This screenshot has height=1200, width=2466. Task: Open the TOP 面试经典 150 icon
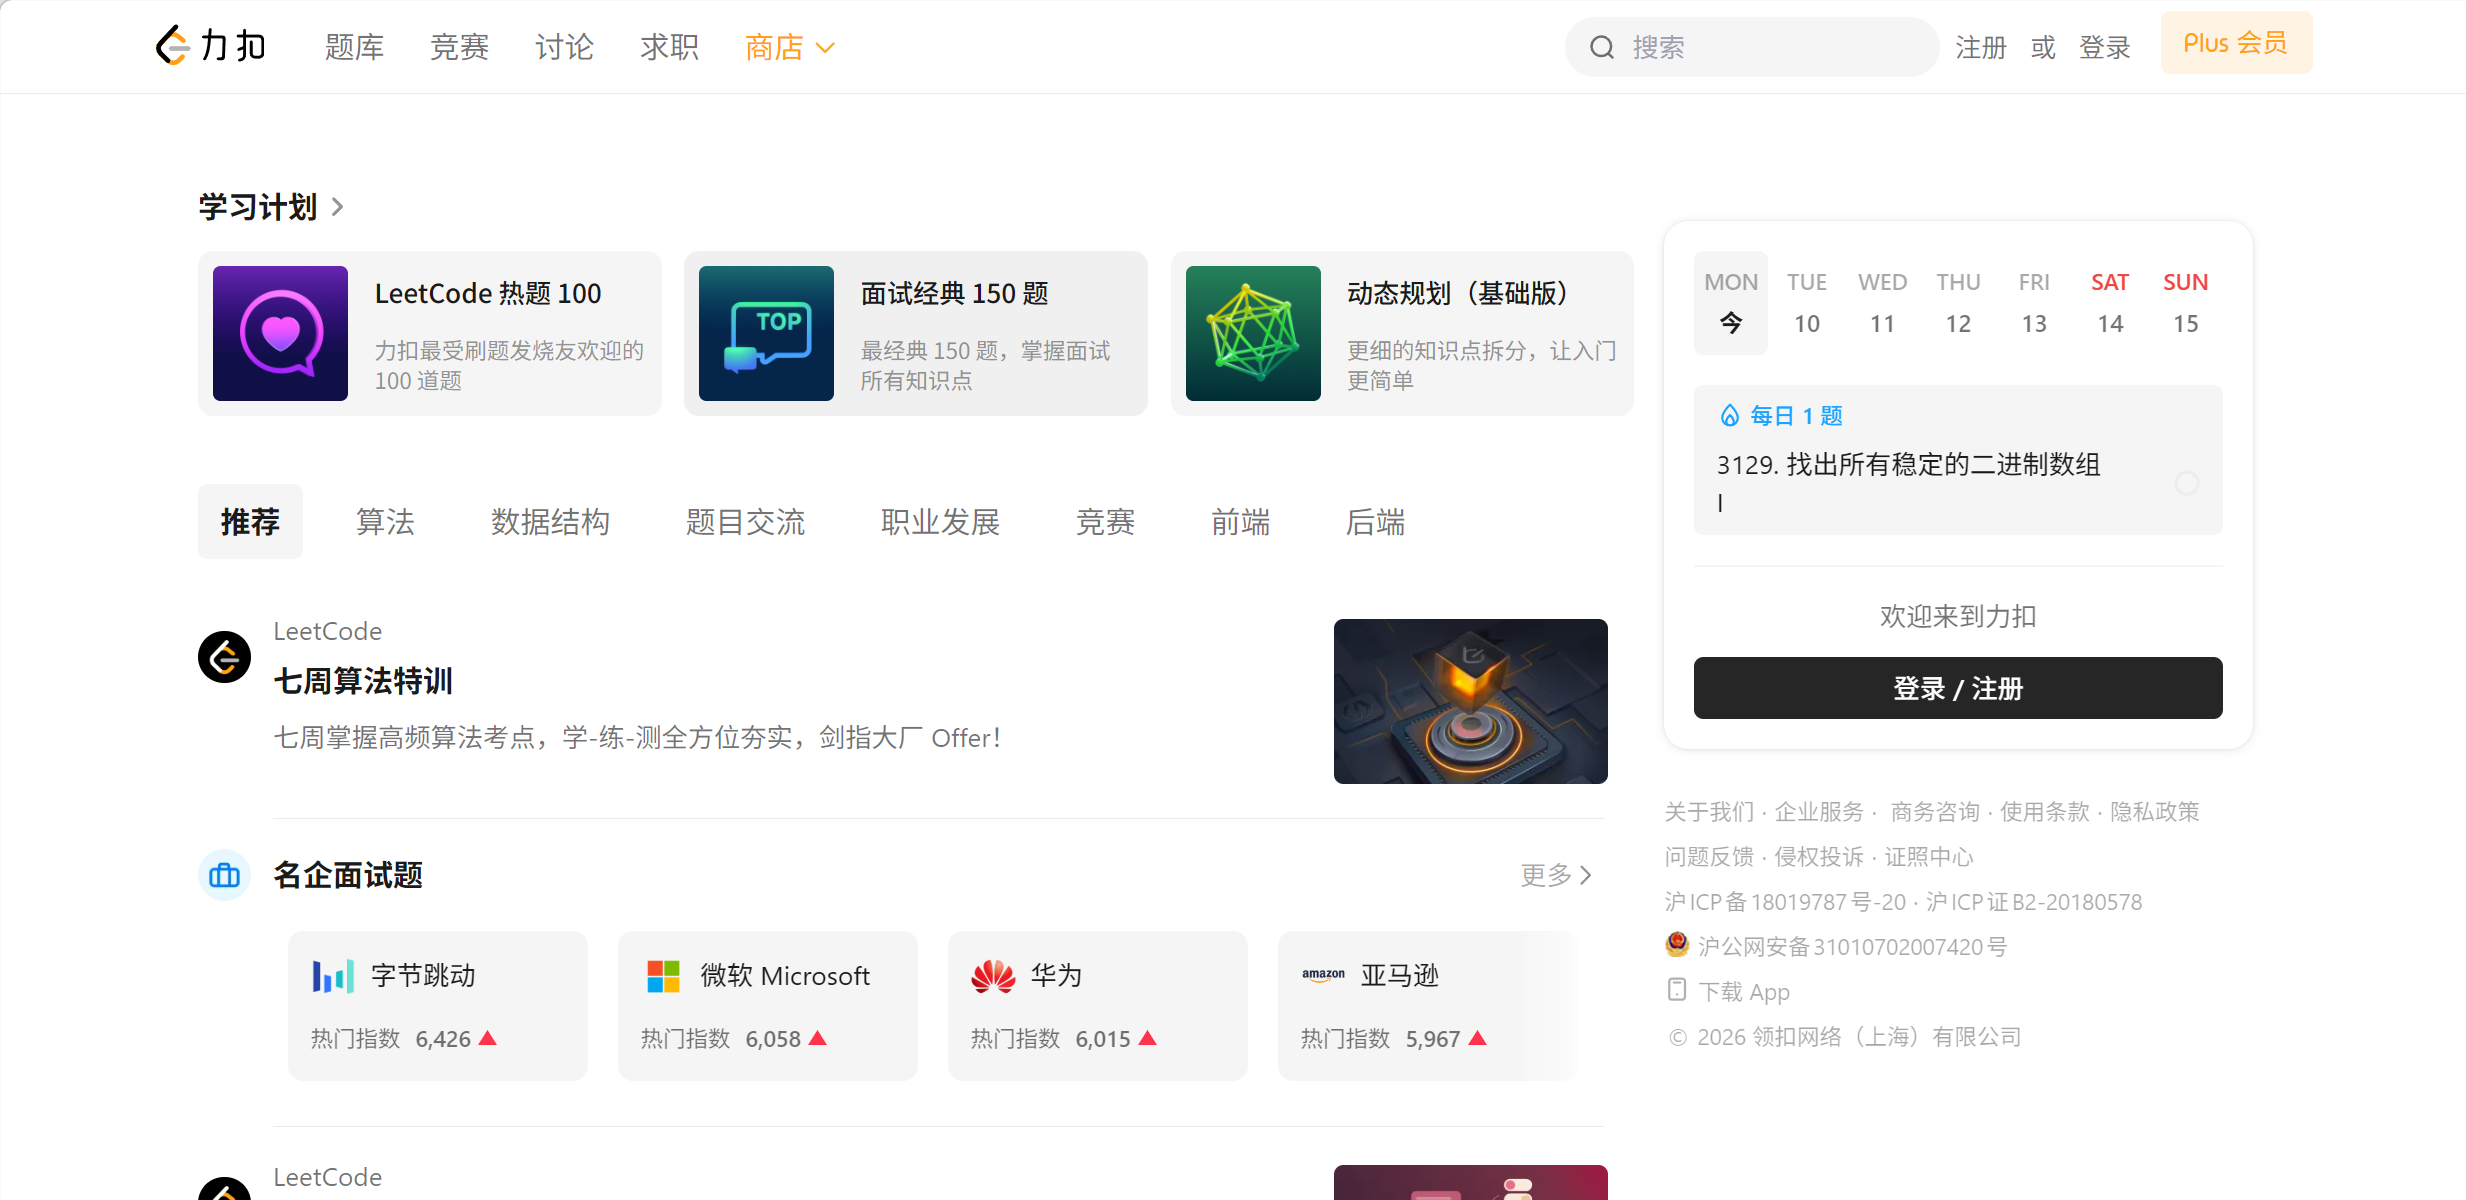(766, 333)
